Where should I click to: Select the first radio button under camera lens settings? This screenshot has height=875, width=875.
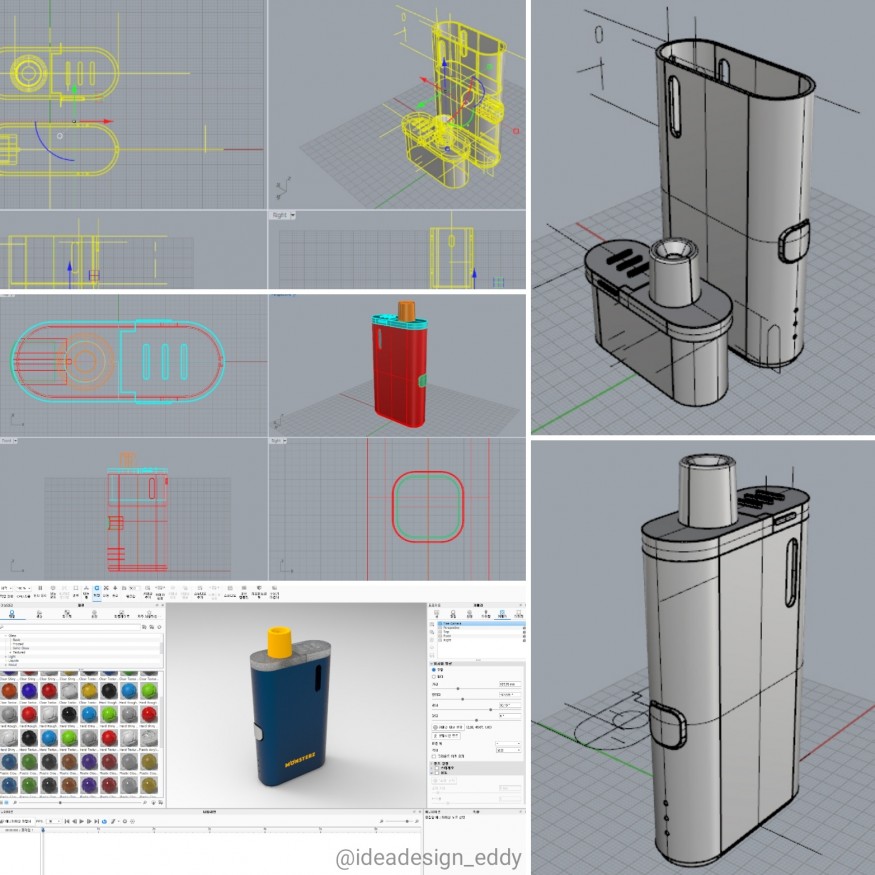[x=432, y=670]
